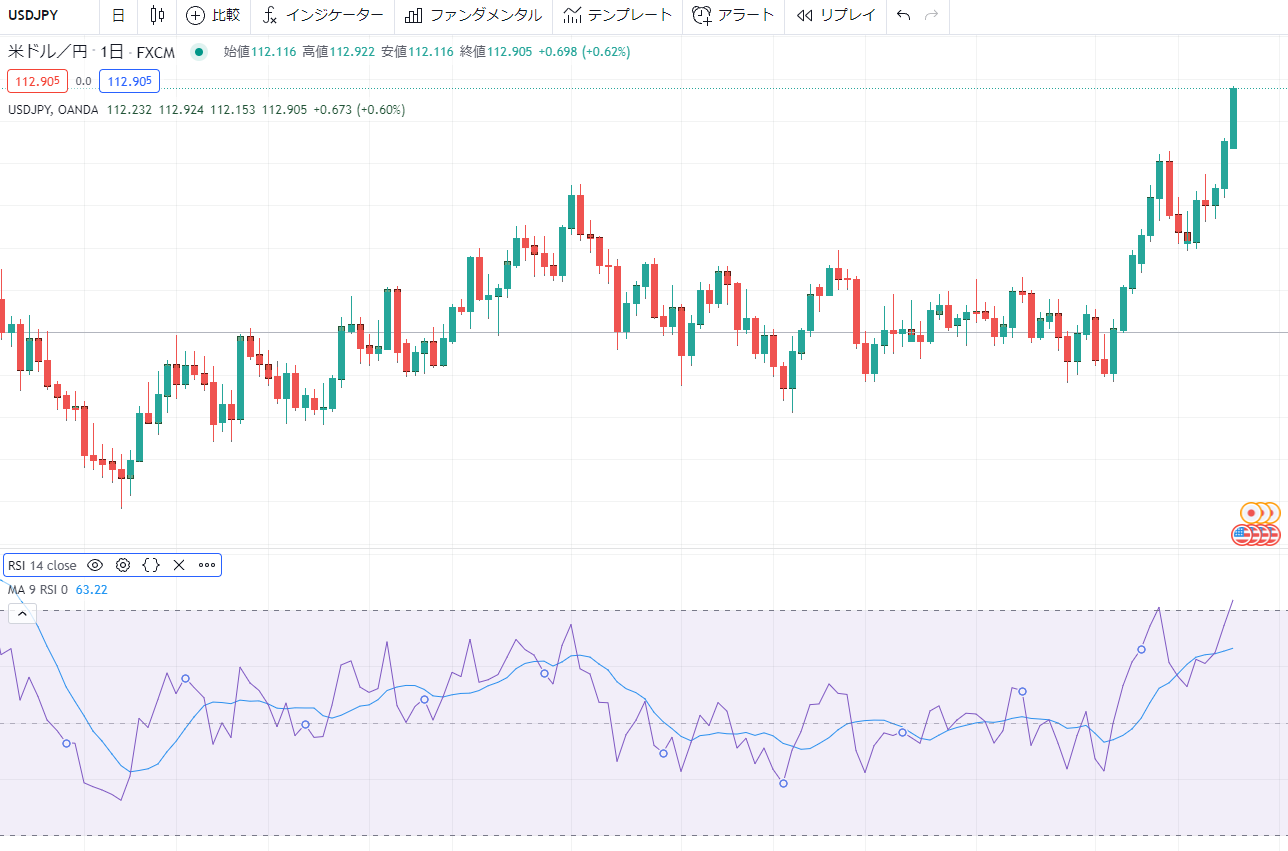Click the red 112.905 sell price button

(37, 82)
